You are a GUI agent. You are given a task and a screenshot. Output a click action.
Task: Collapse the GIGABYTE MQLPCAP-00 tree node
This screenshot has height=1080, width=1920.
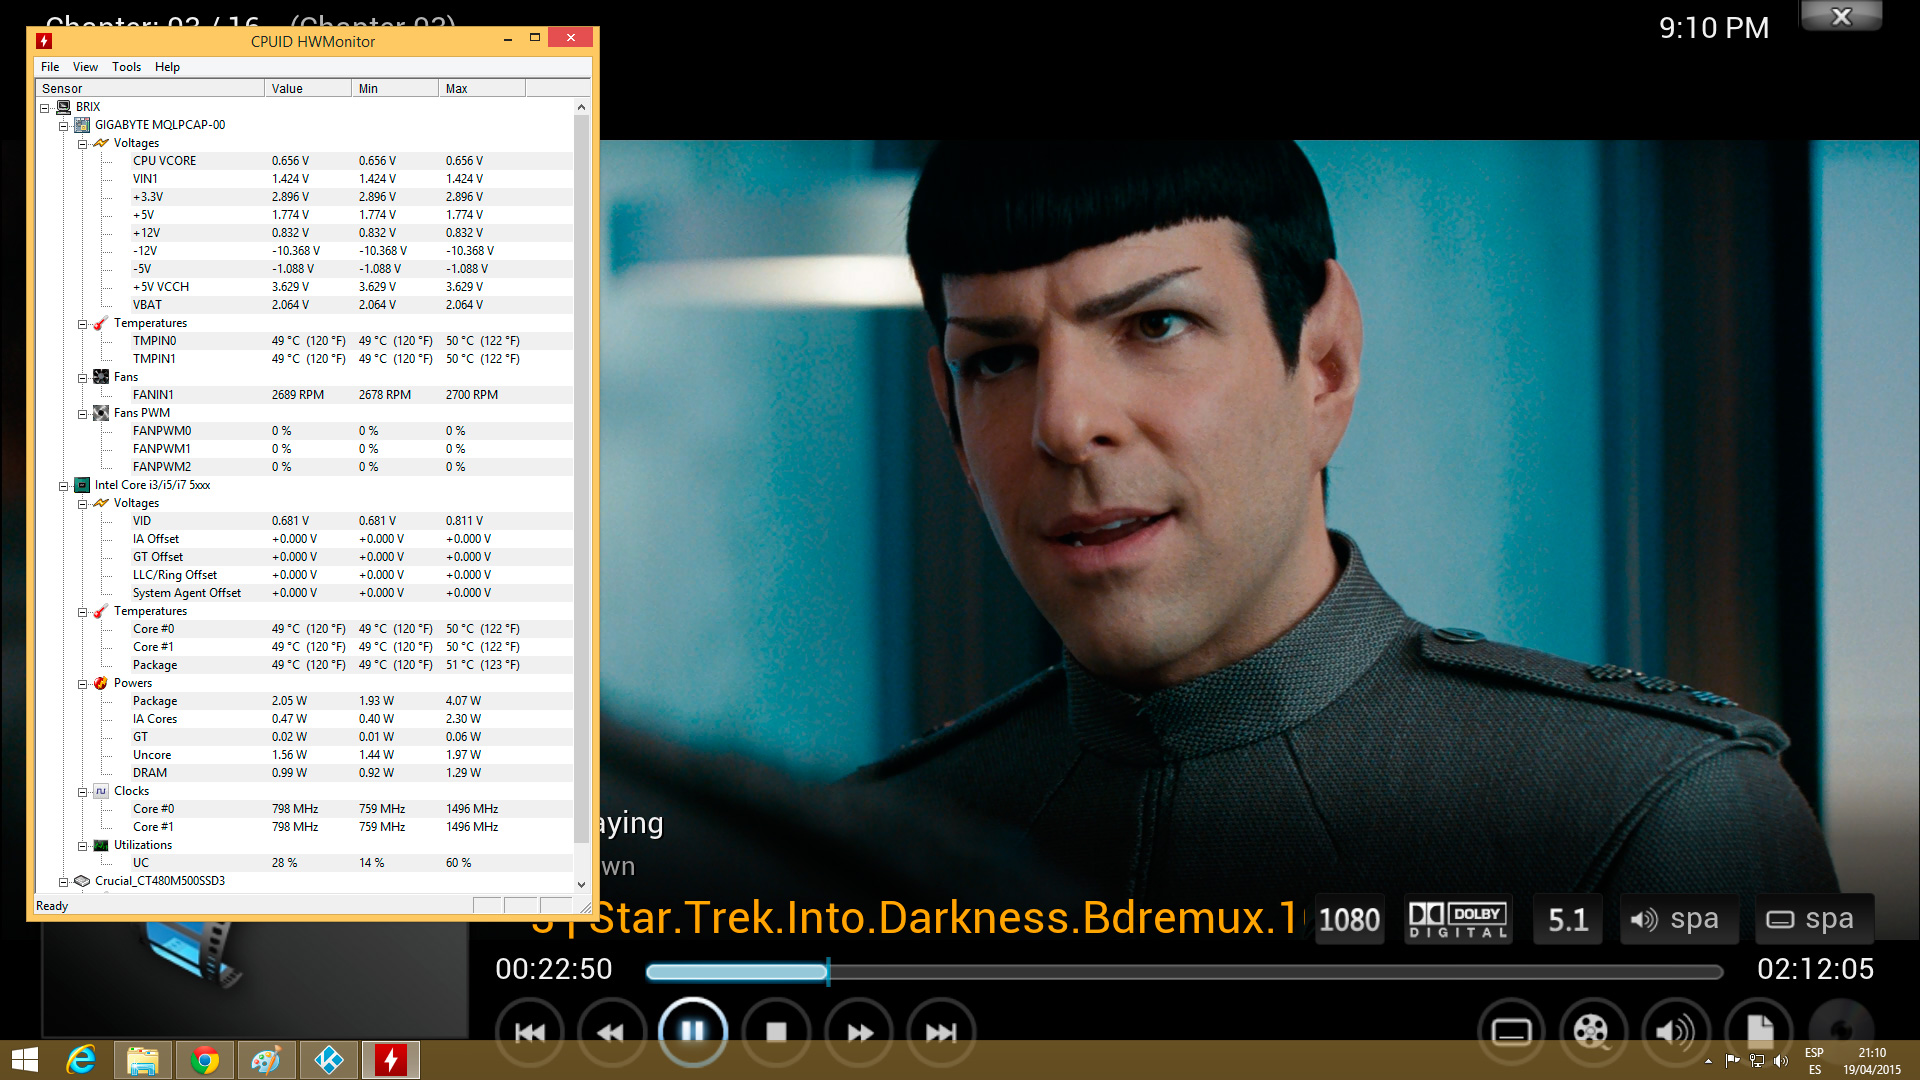(x=63, y=126)
